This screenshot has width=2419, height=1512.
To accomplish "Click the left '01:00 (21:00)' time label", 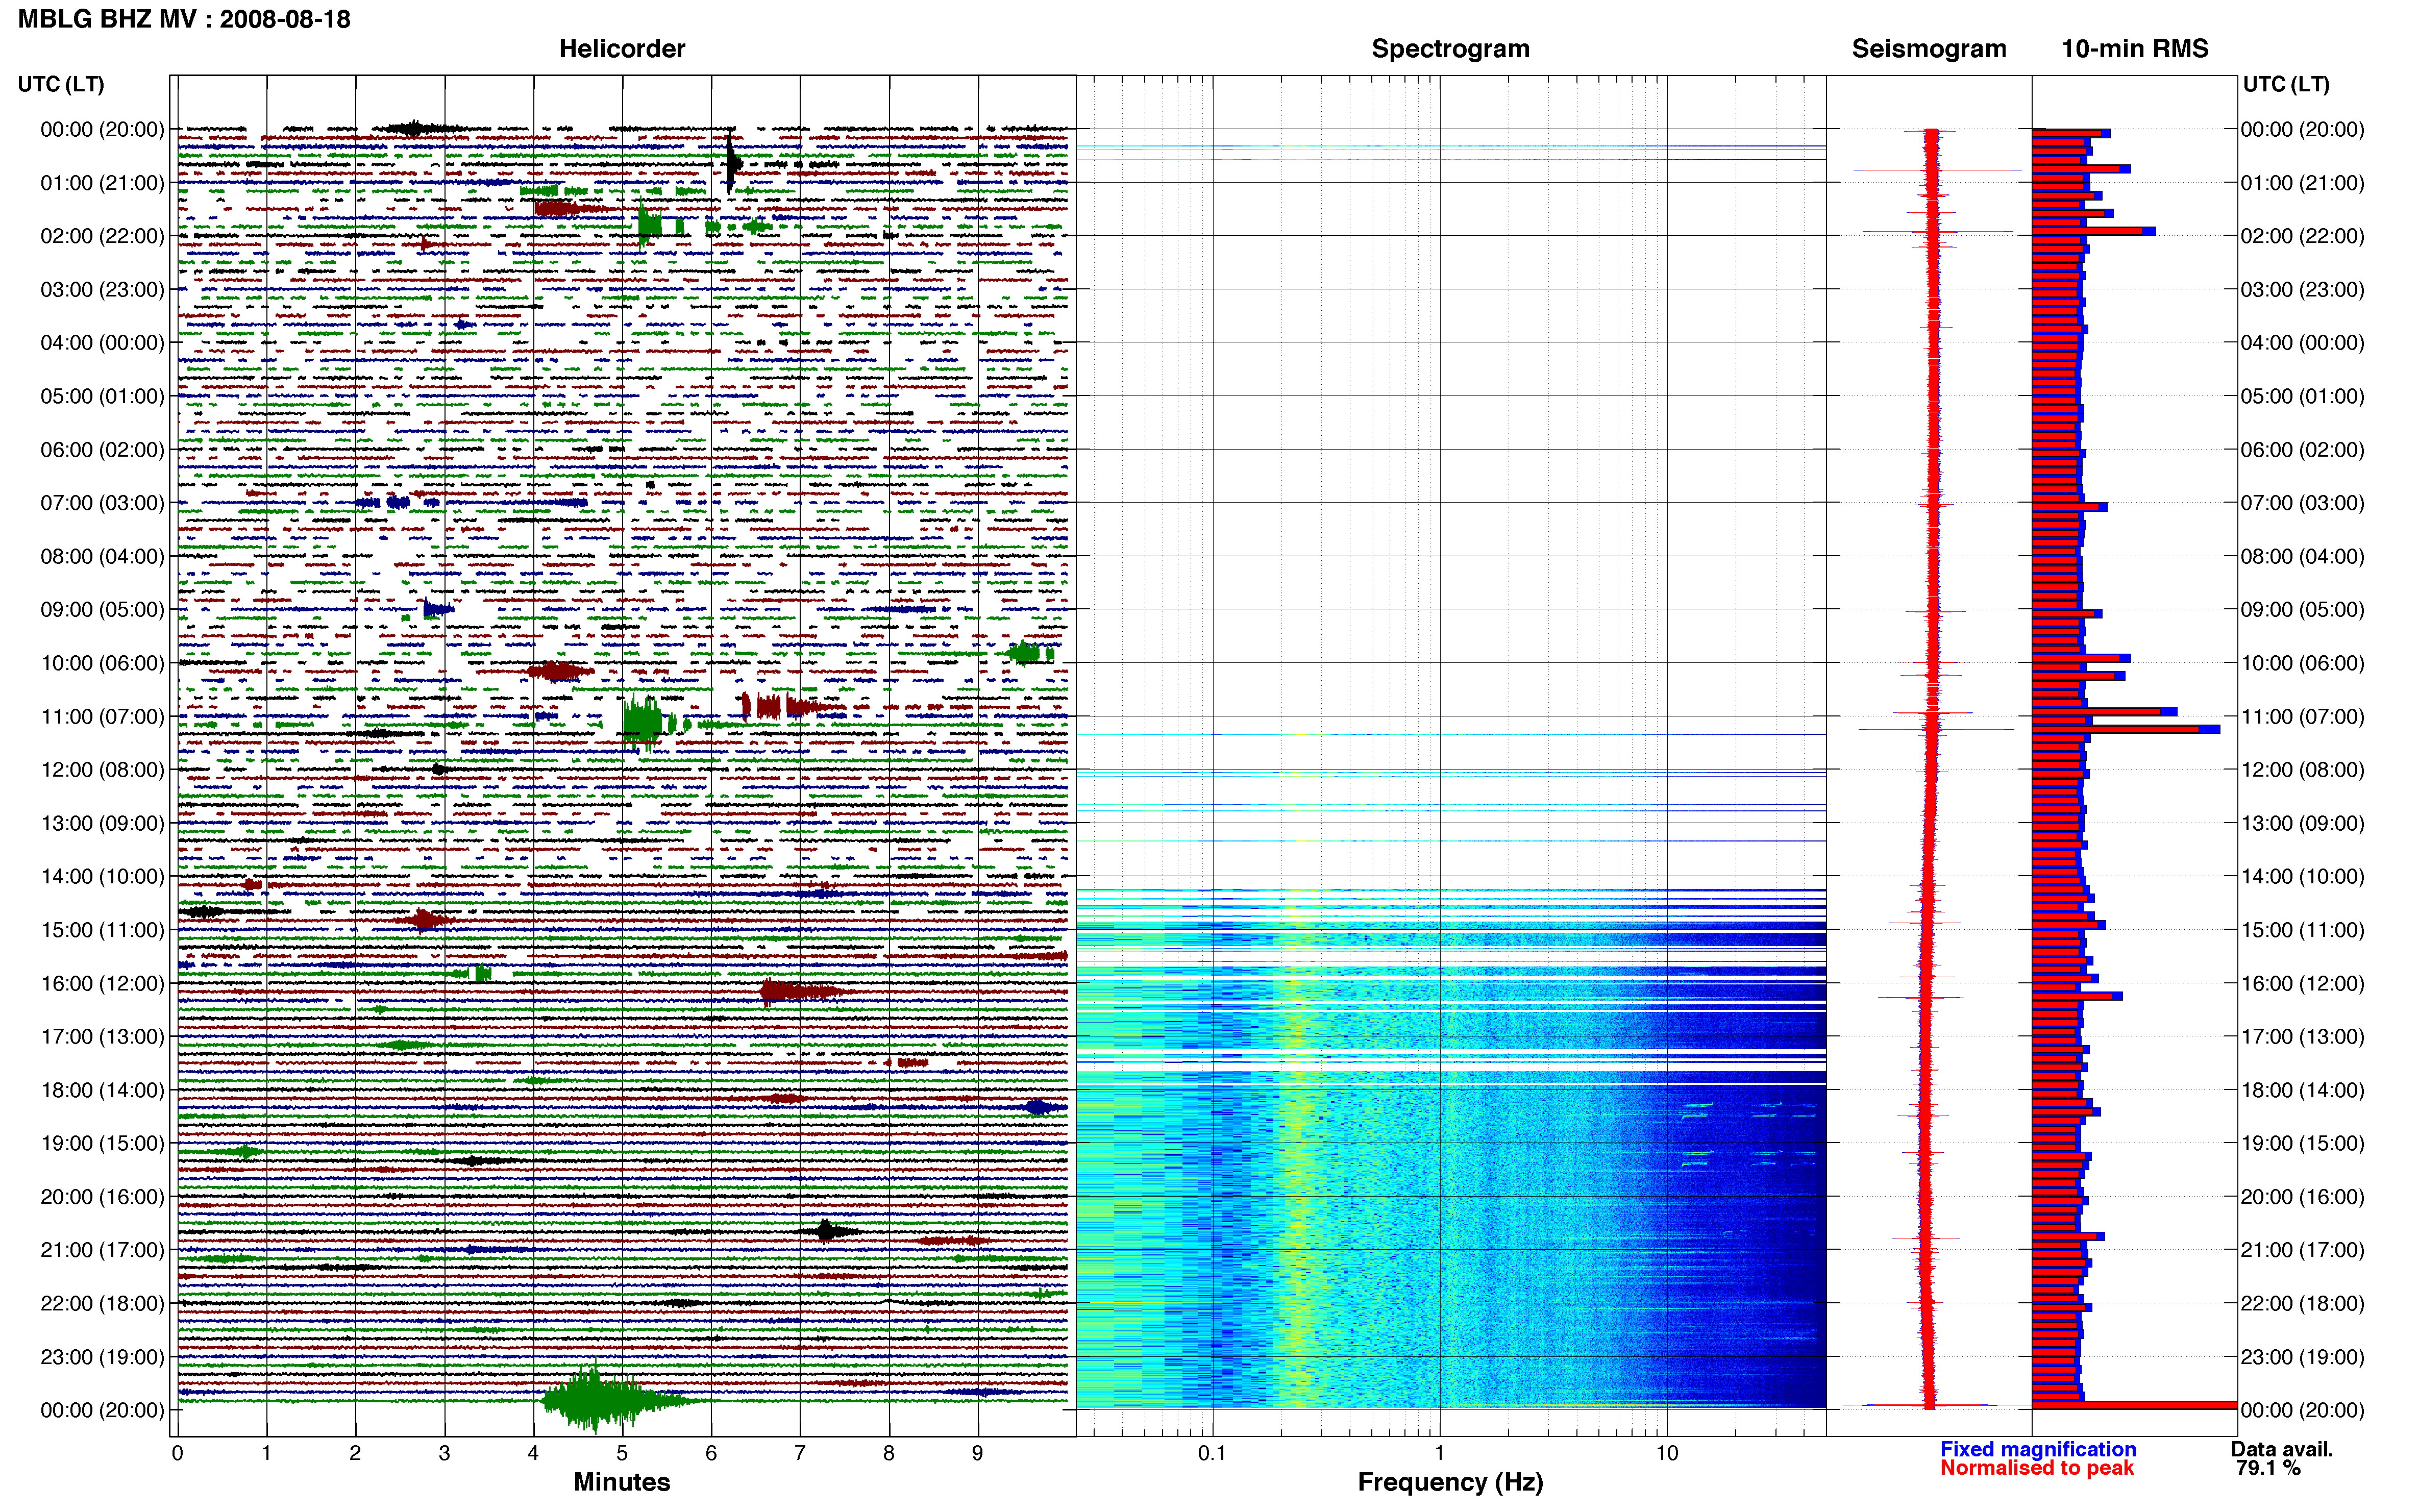I will point(102,182).
